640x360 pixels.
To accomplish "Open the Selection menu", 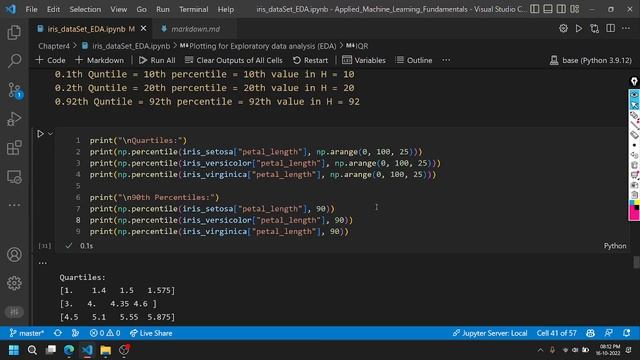I will pos(85,9).
